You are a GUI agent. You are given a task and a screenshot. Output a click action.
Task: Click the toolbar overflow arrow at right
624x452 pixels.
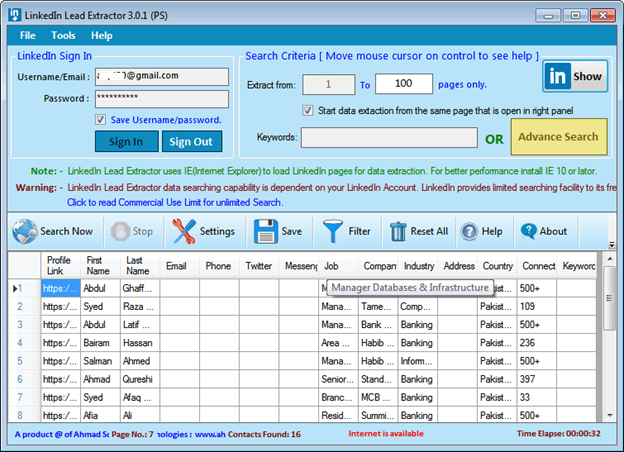click(612, 245)
